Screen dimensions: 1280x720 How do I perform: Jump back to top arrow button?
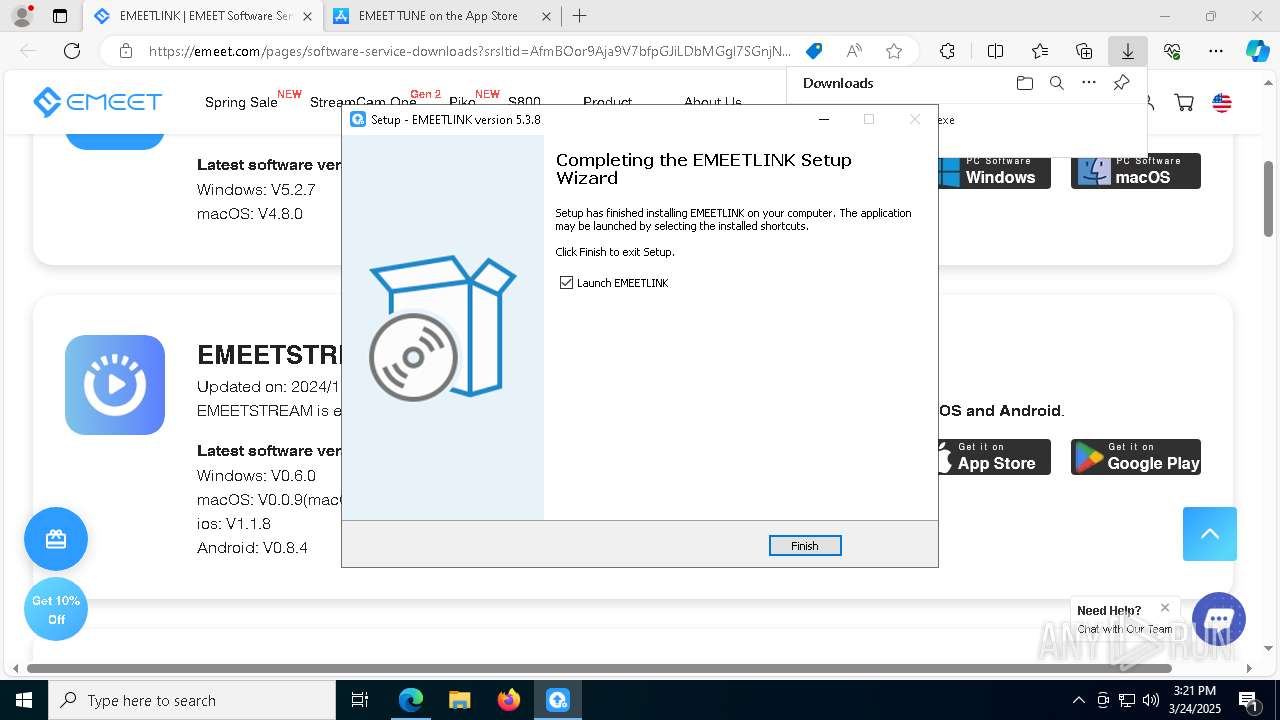tap(1210, 534)
